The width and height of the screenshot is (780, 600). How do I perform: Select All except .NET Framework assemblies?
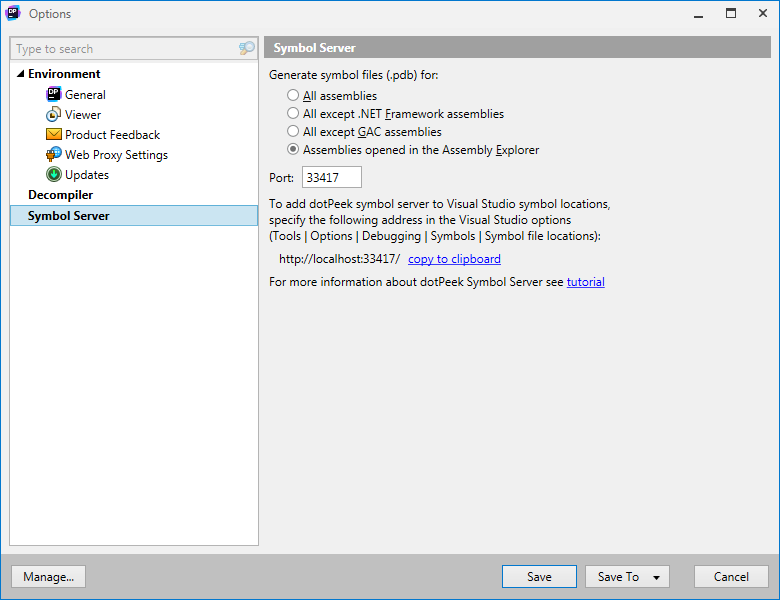293,113
